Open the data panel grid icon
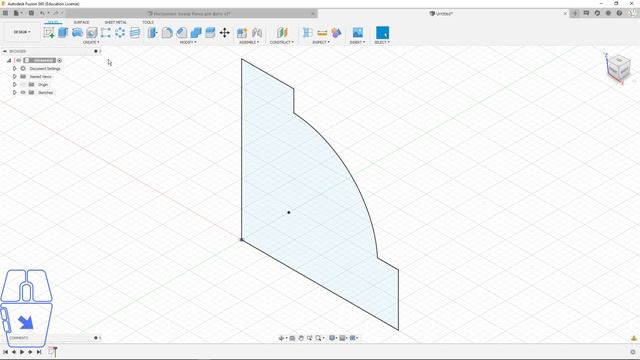640x360 pixels. click(x=5, y=13)
